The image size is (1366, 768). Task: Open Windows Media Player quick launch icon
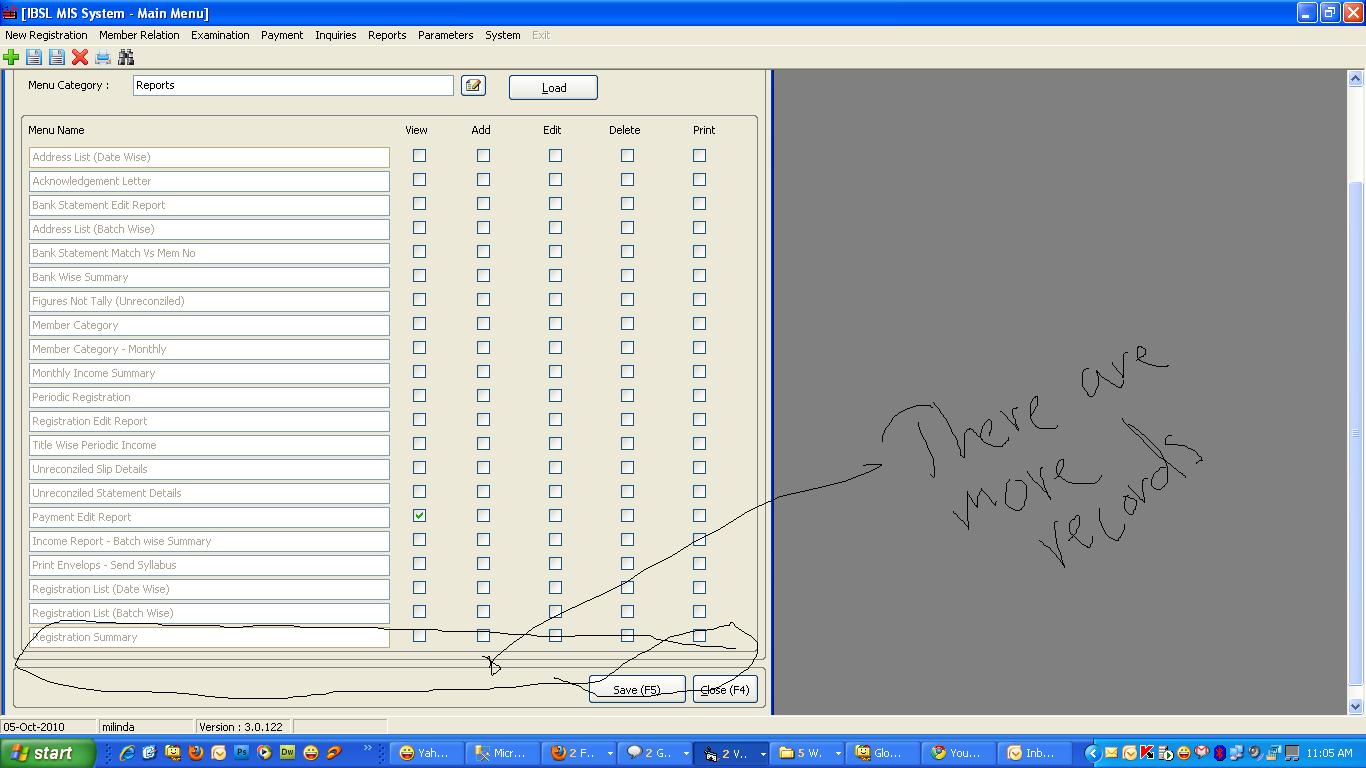pos(264,753)
